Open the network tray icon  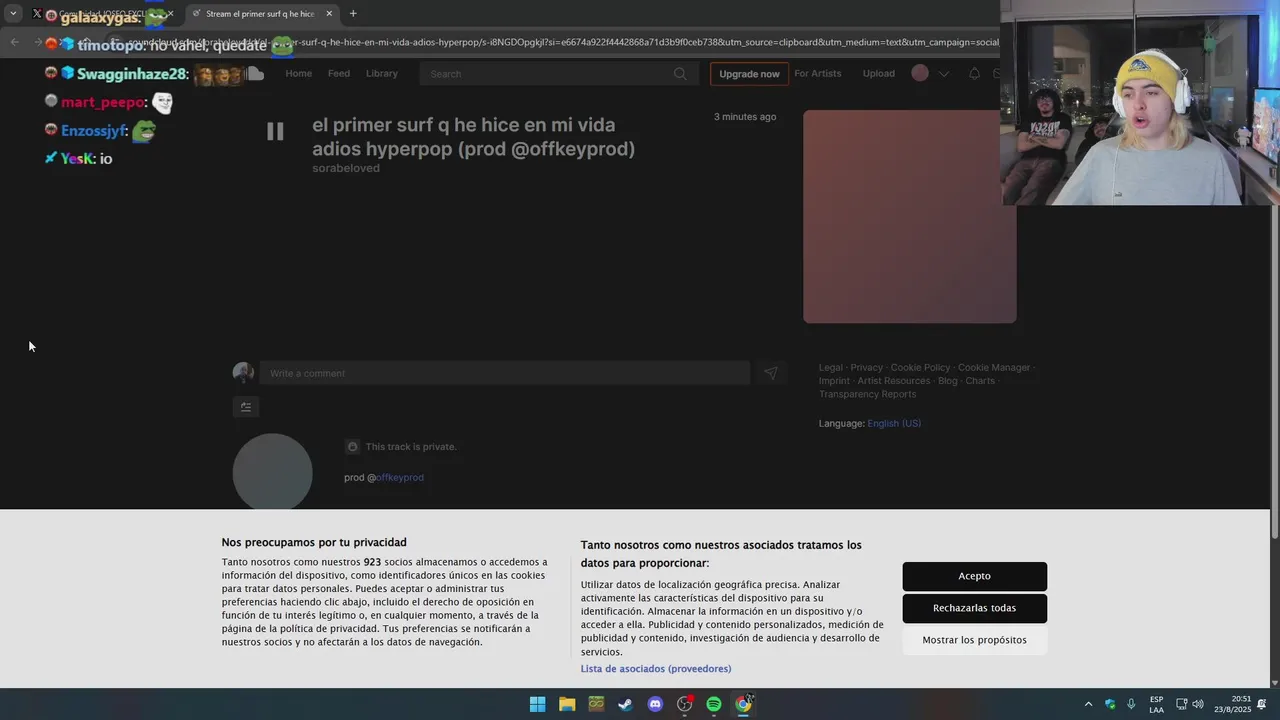click(x=1181, y=704)
